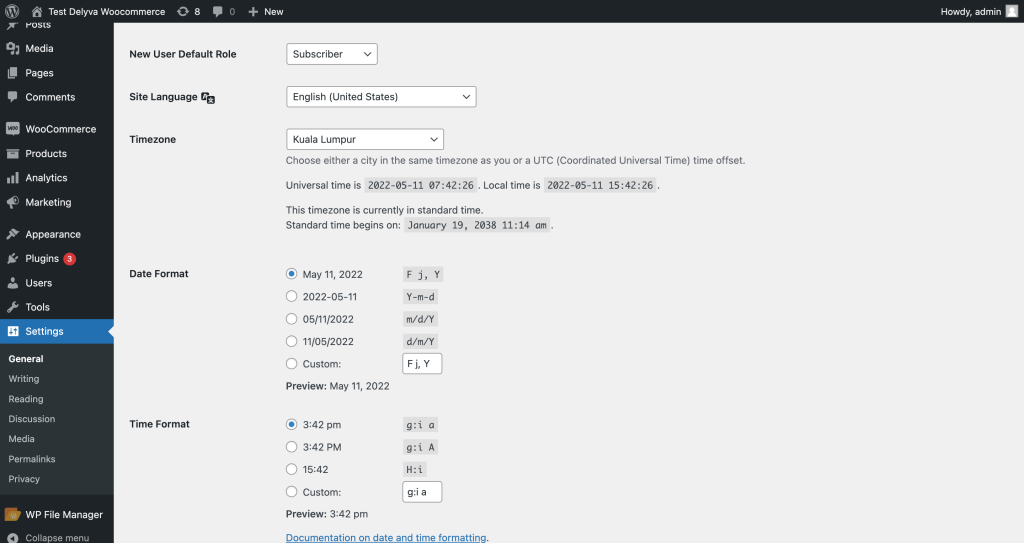The width and height of the screenshot is (1024, 543).
Task: Click the Settings sliders icon
Action: click(x=12, y=331)
